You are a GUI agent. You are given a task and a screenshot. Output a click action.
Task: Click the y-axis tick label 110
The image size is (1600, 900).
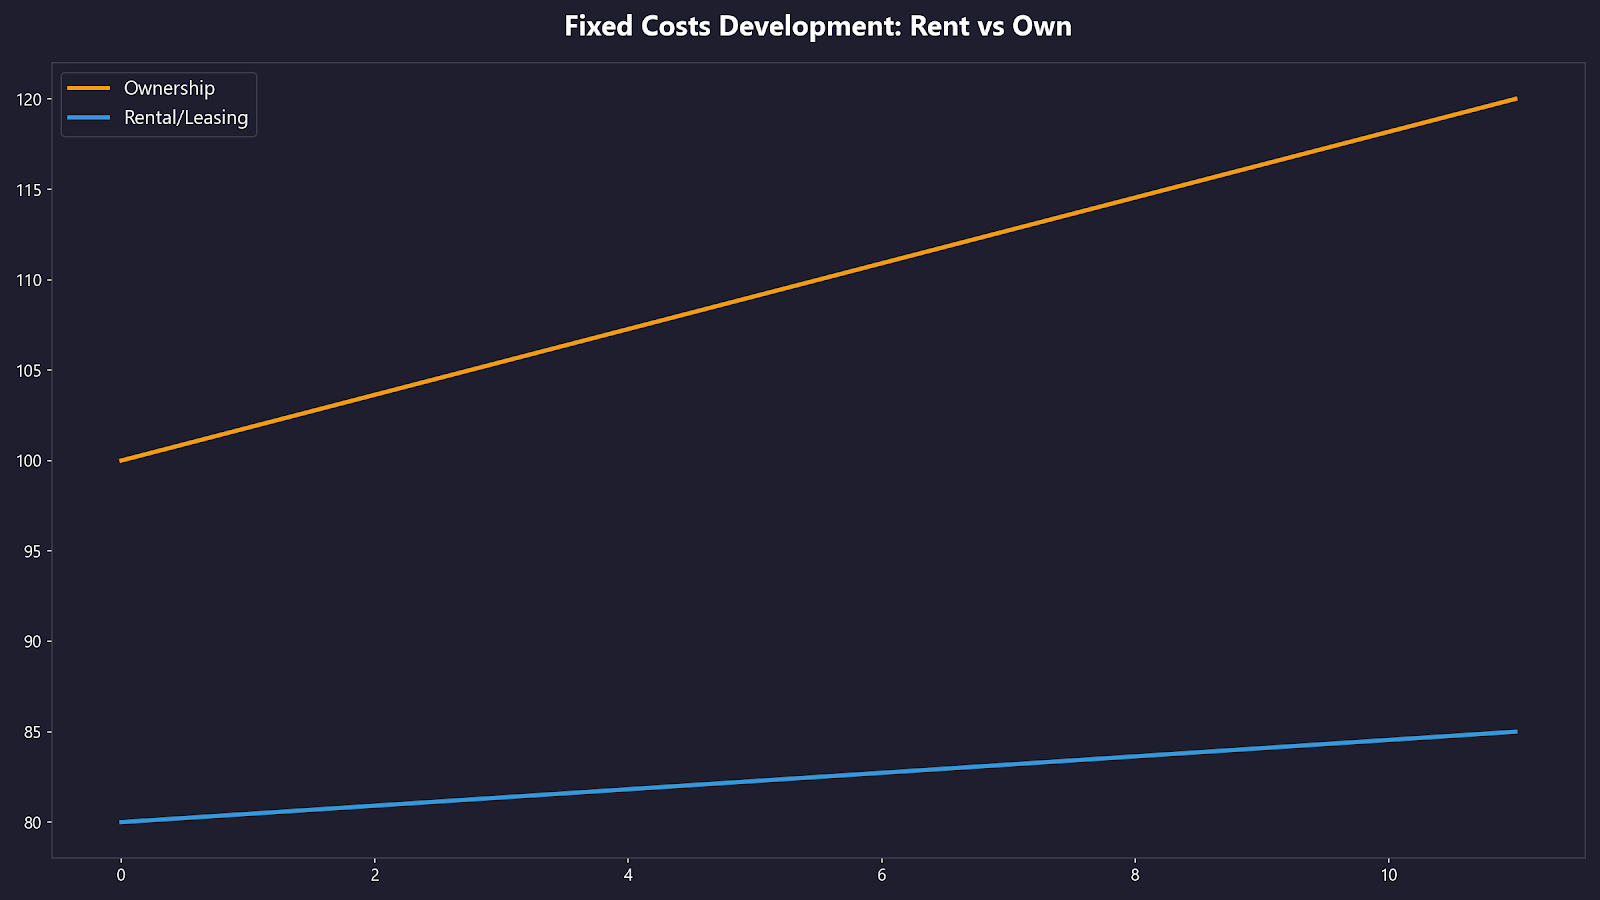point(29,280)
